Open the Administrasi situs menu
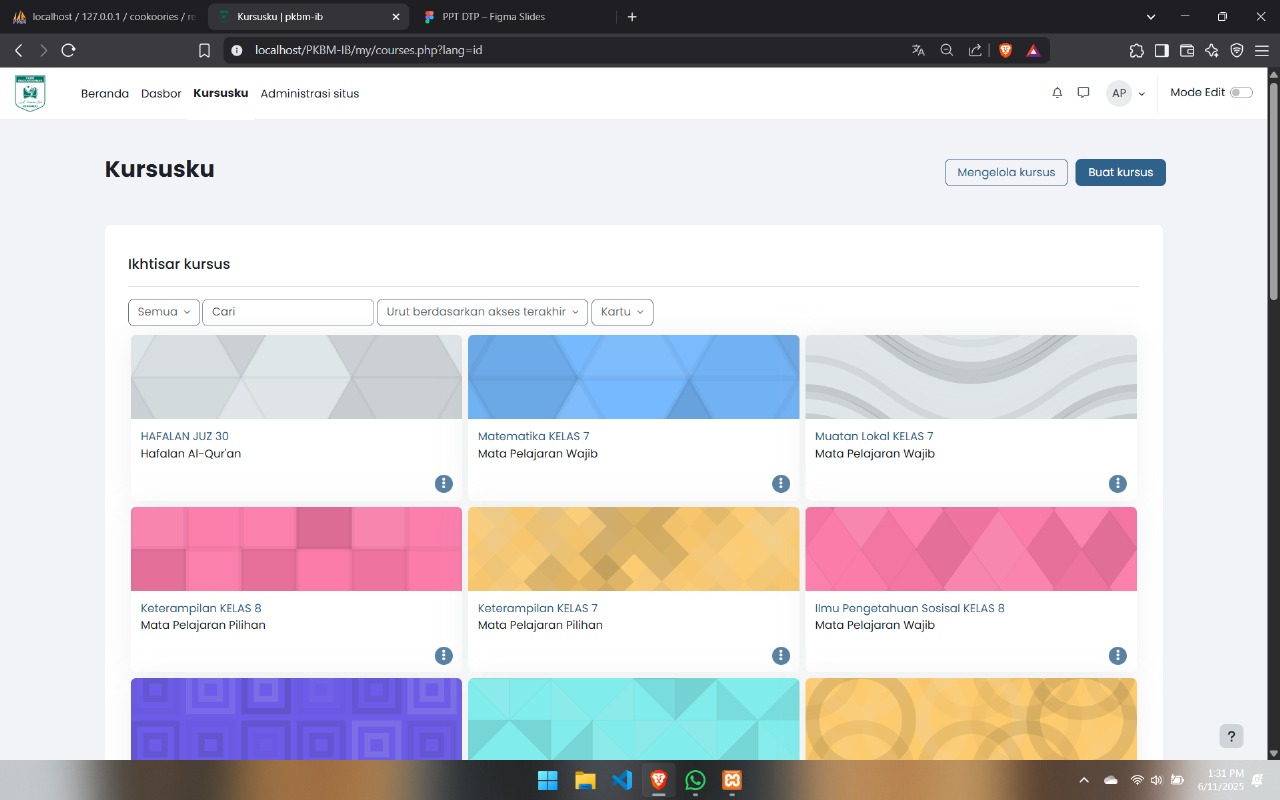 [x=310, y=93]
